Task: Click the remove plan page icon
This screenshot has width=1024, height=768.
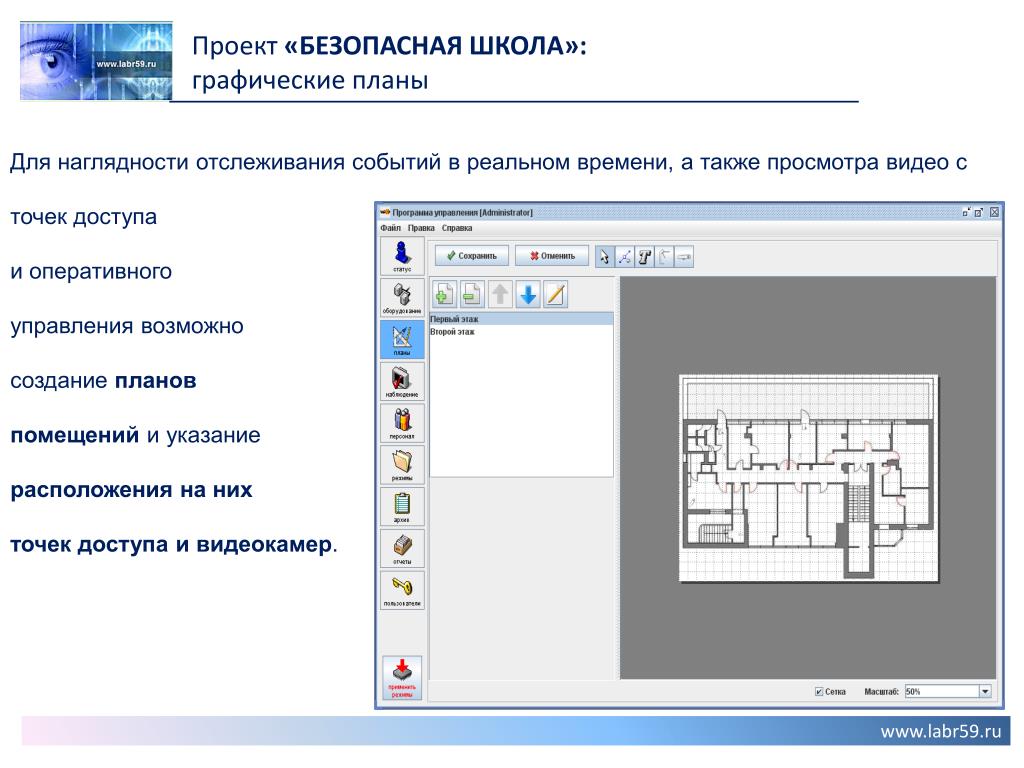Action: coord(472,295)
